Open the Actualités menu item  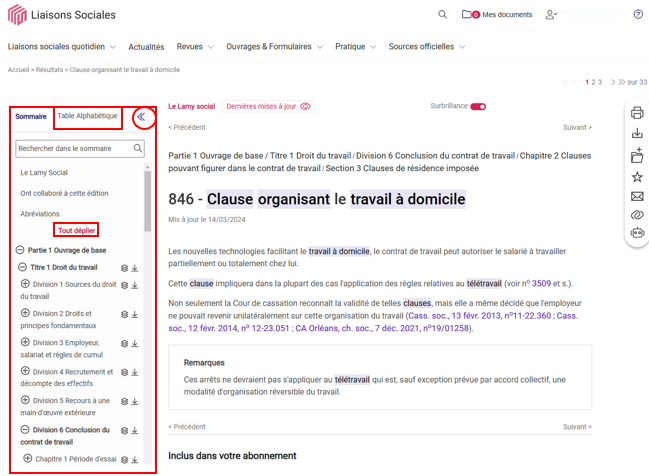pyautogui.click(x=146, y=47)
